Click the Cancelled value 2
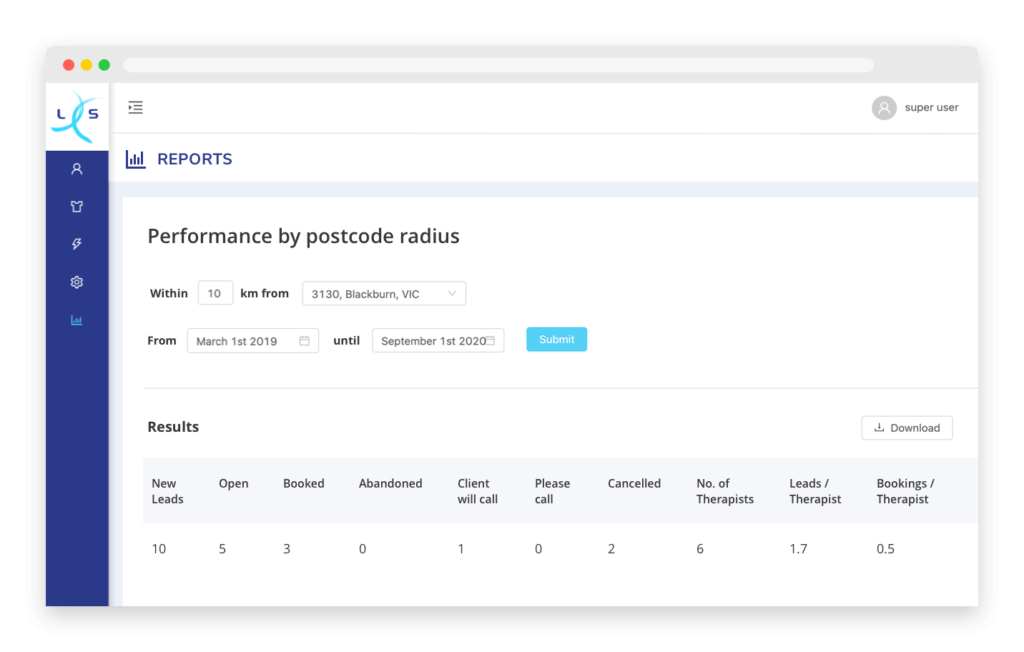The height and width of the screenshot is (652, 1024). 611,549
